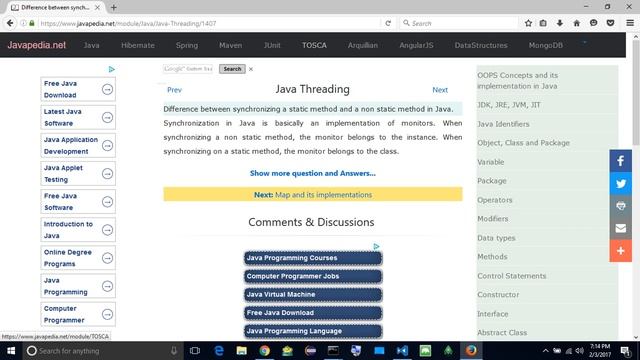Screen dimensions: 640x360
Task: Share page via the email envelope icon
Action: click(621, 228)
